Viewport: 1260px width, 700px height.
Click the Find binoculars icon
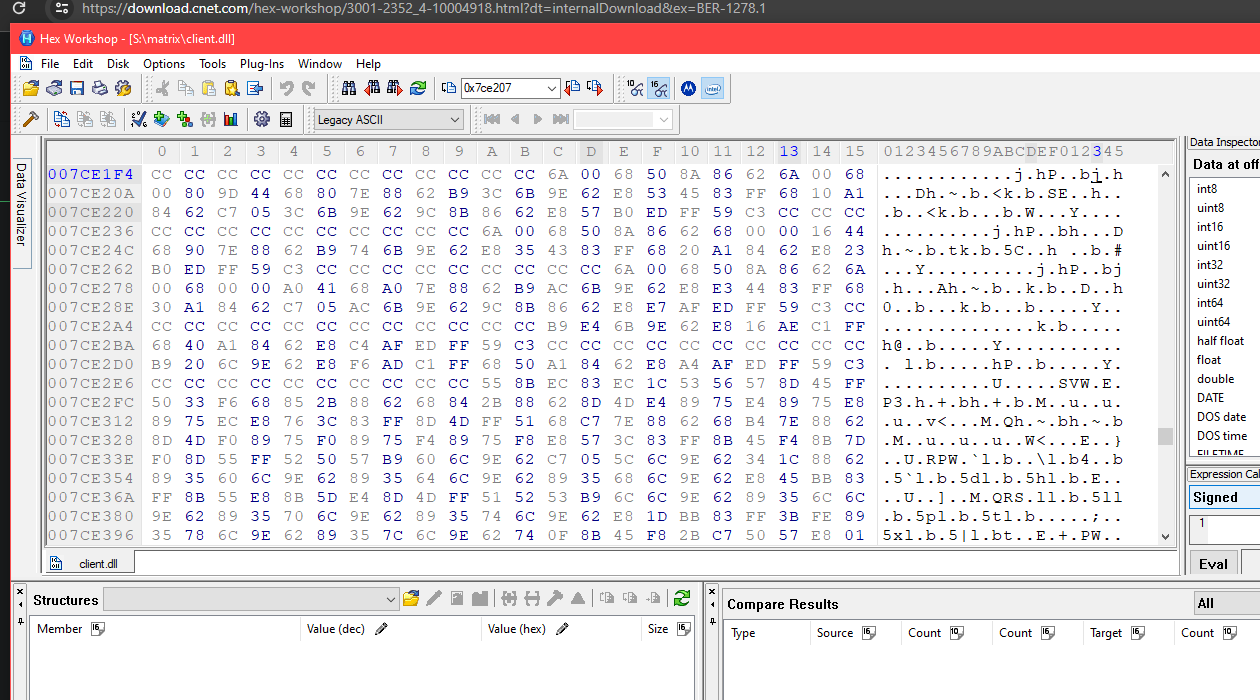click(x=349, y=88)
